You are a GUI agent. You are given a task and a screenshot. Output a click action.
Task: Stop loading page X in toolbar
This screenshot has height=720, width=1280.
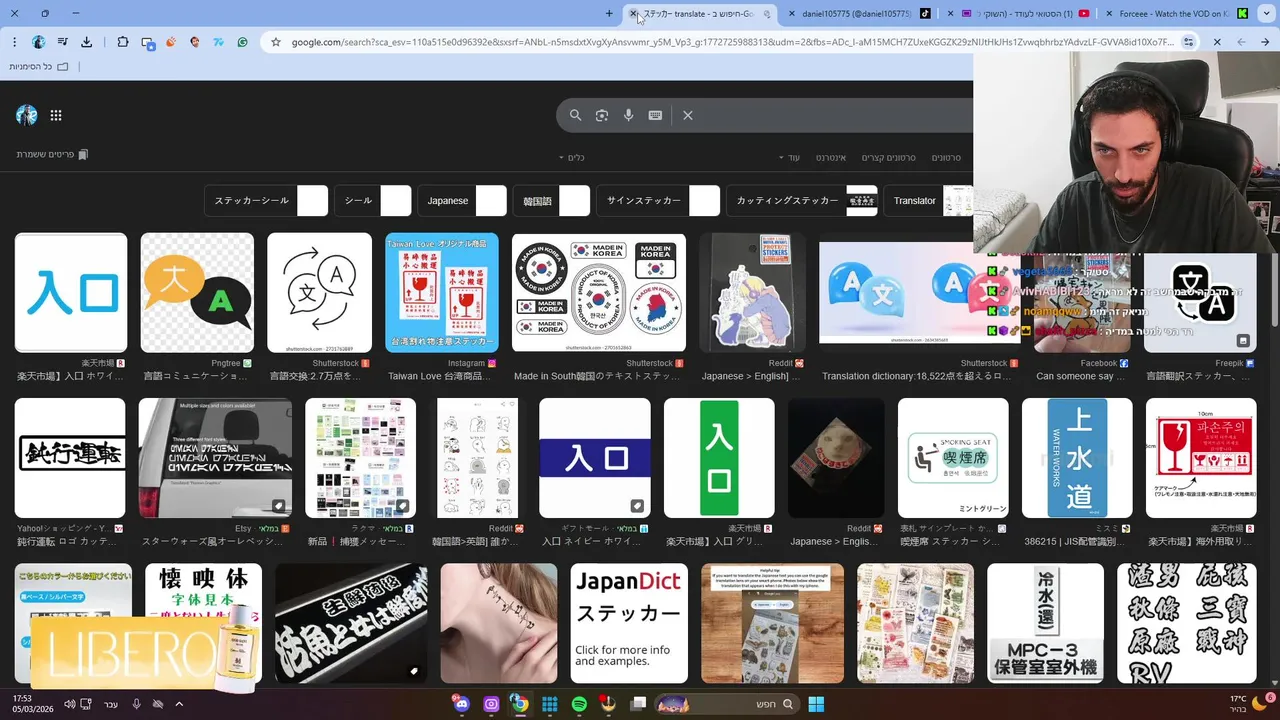1217,42
